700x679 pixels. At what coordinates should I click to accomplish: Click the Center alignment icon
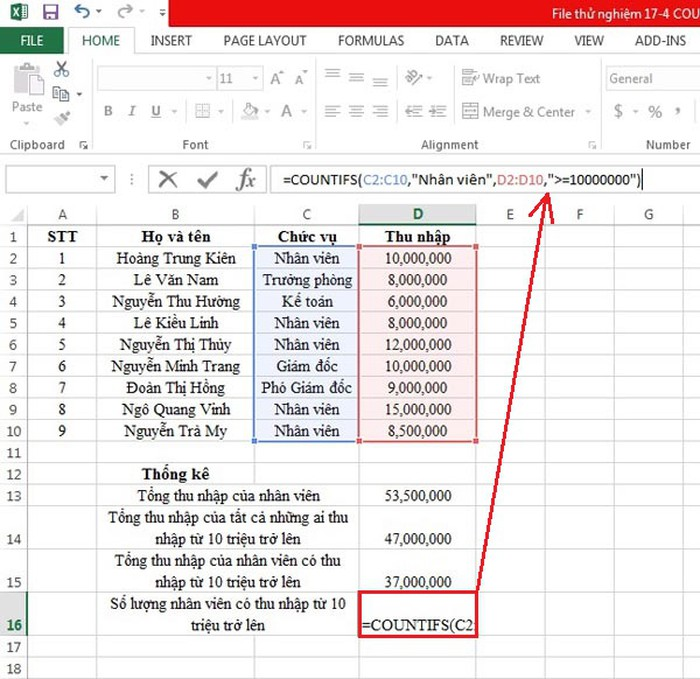point(356,111)
